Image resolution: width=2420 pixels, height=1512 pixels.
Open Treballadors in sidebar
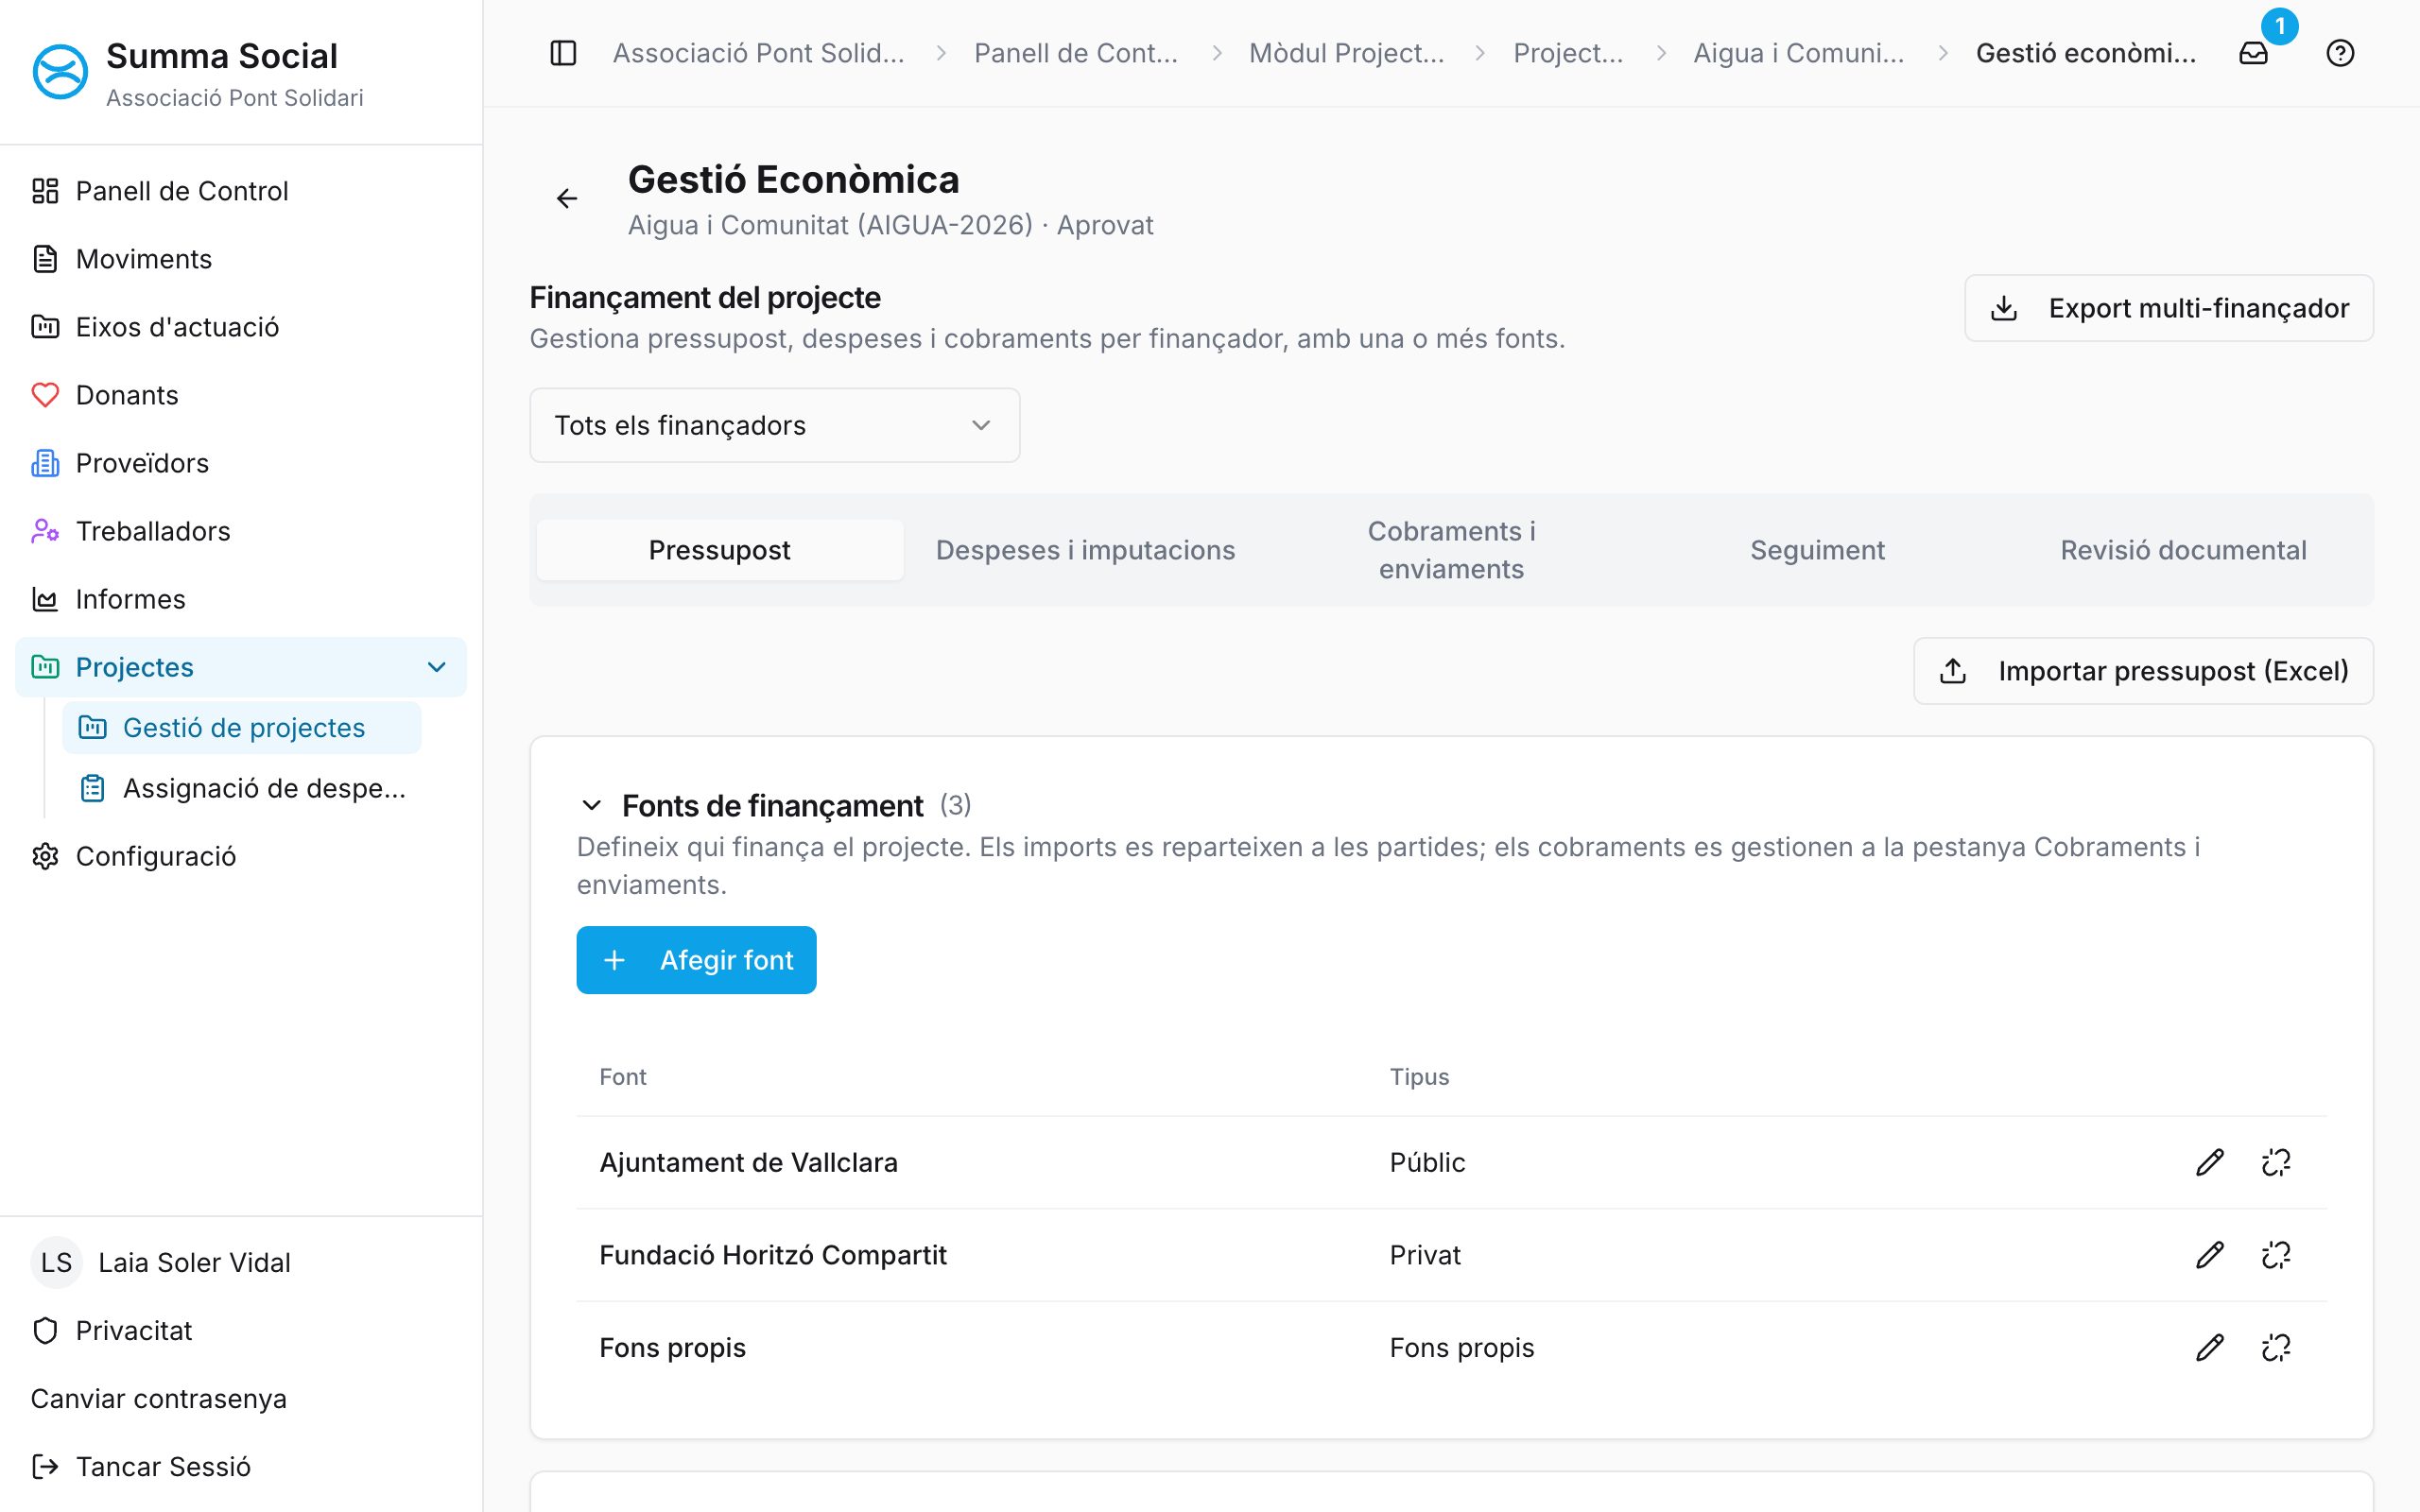[x=241, y=531]
